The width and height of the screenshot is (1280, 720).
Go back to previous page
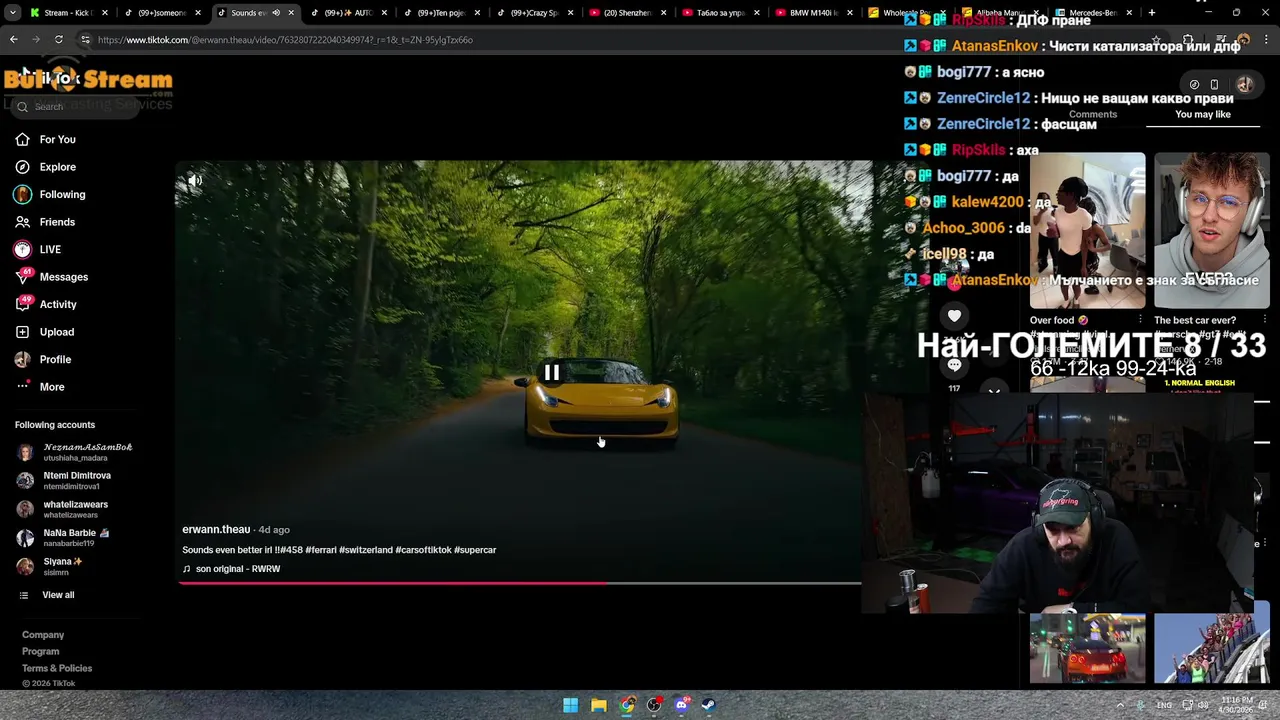click(14, 40)
